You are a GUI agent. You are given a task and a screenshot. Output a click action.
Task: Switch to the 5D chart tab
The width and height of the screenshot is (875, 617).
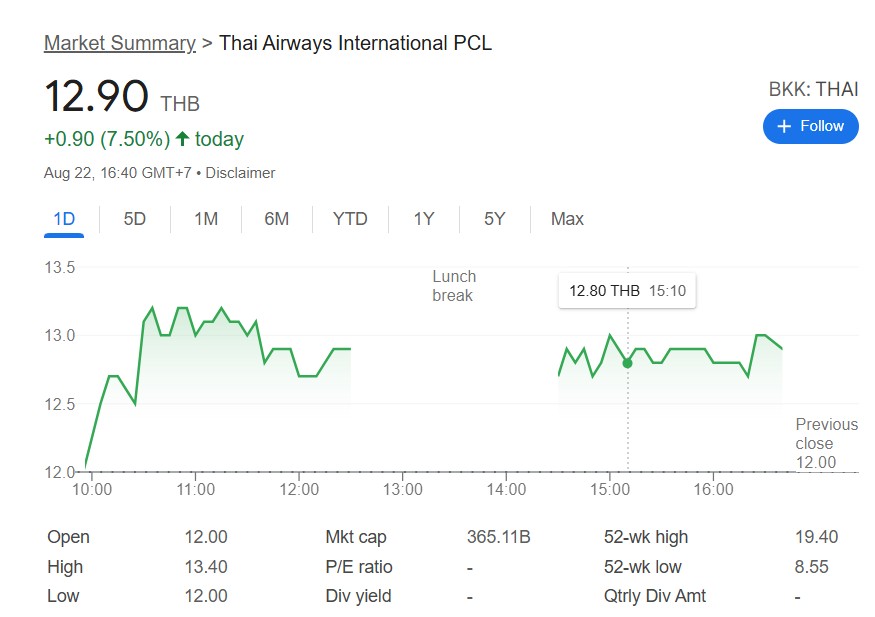pyautogui.click(x=135, y=219)
